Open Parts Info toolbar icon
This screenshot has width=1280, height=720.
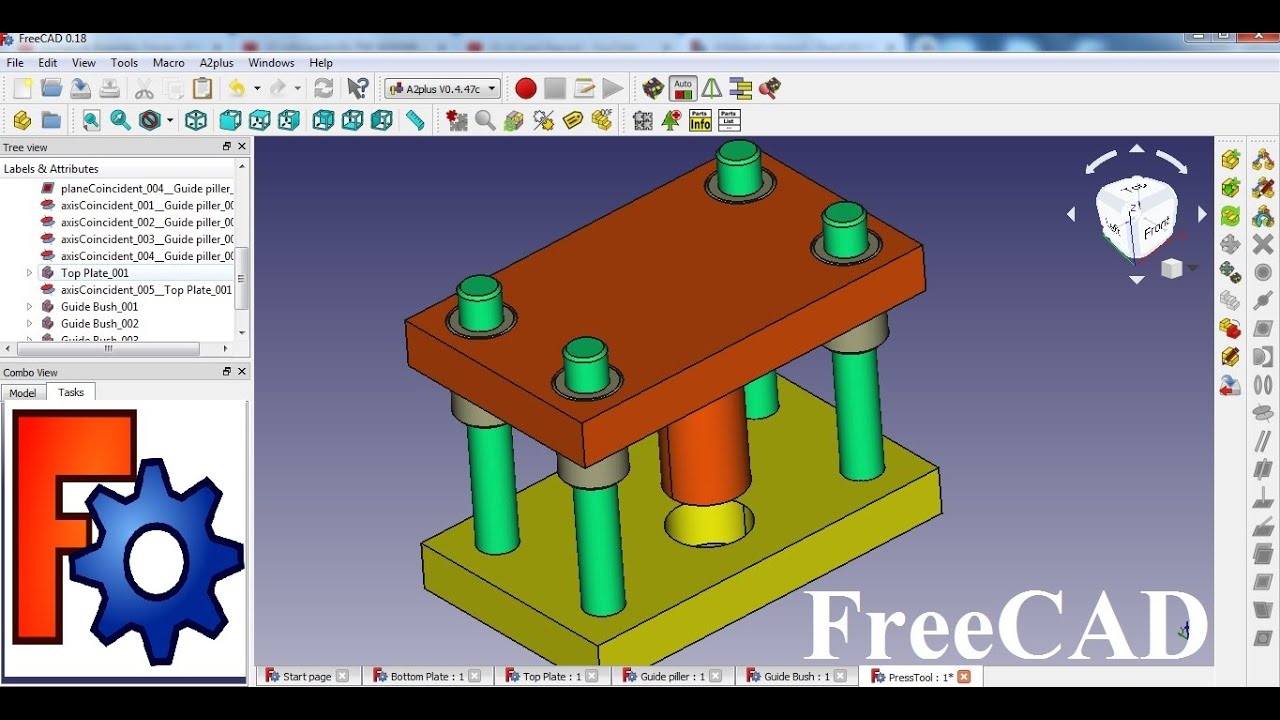700,121
